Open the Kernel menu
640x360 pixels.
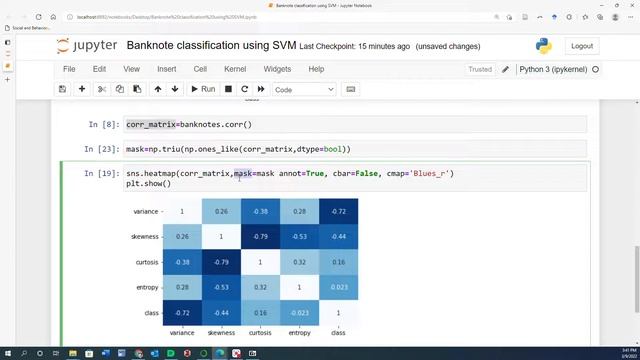point(235,69)
